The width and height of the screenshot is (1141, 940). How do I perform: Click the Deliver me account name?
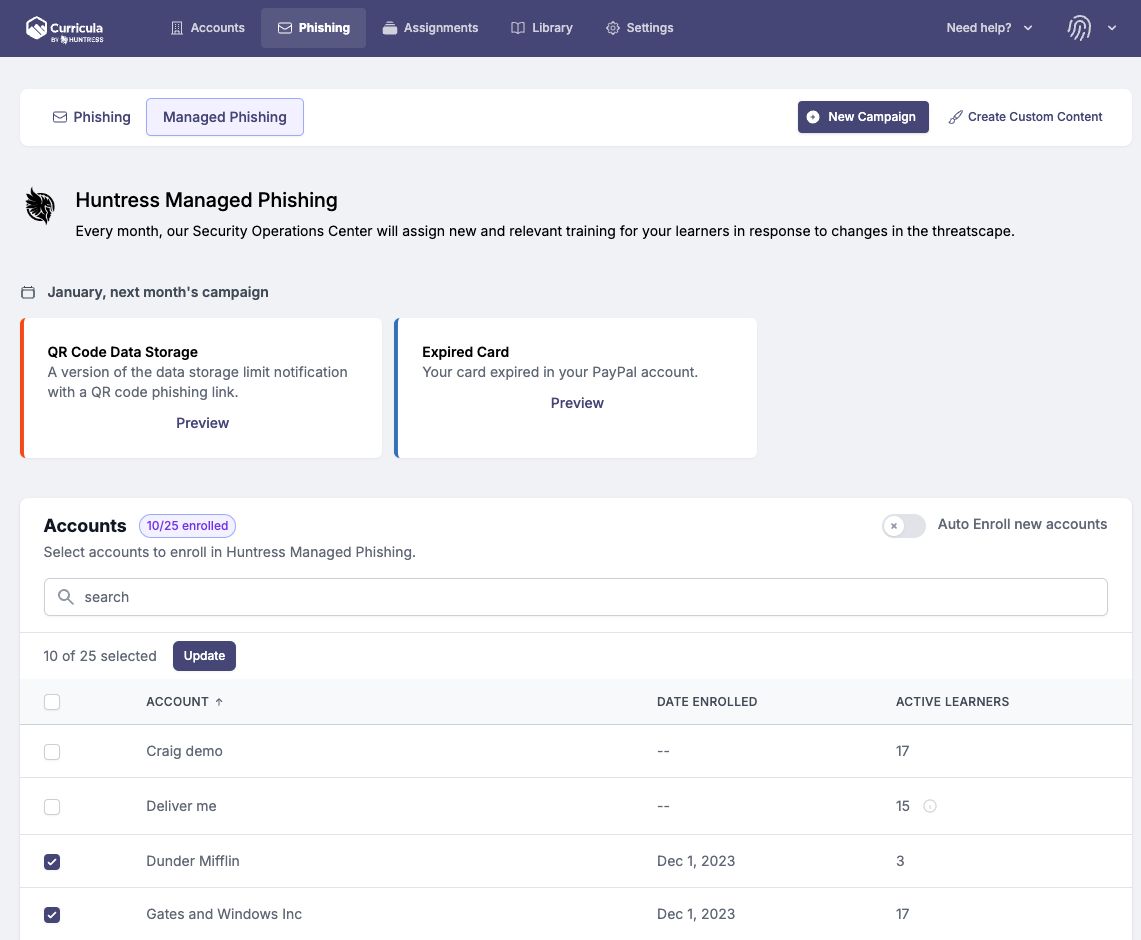pos(181,806)
